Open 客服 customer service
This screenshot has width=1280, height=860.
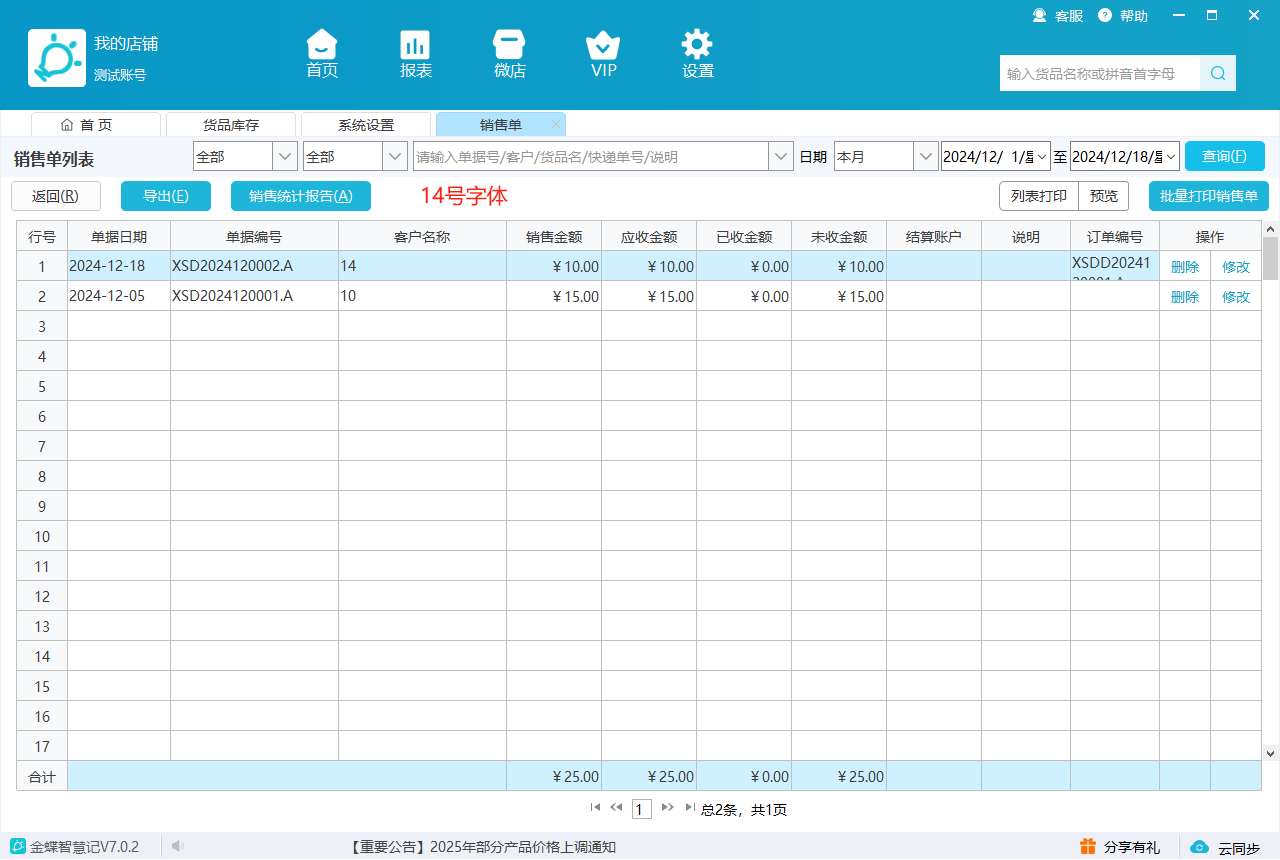click(1058, 15)
